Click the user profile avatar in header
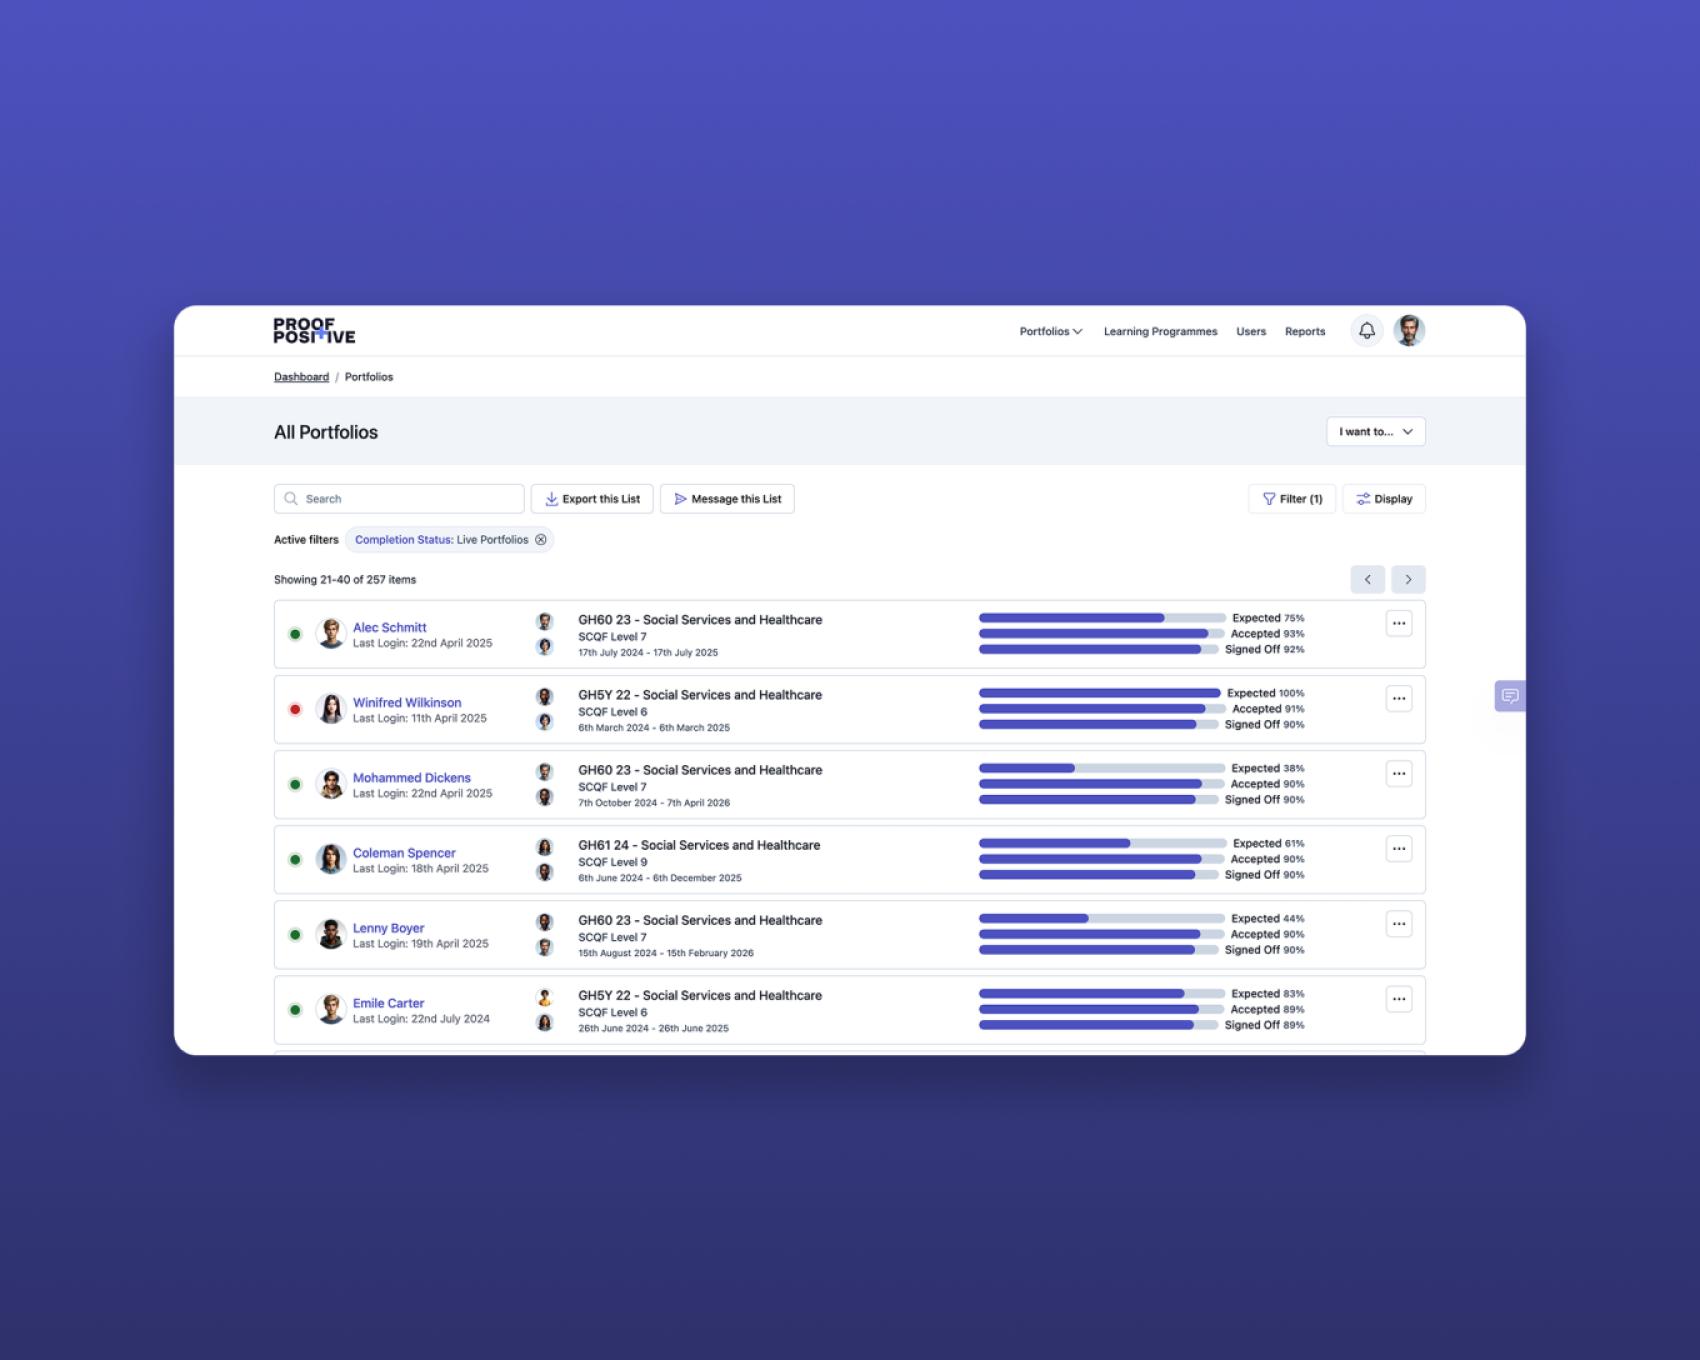 tap(1409, 331)
